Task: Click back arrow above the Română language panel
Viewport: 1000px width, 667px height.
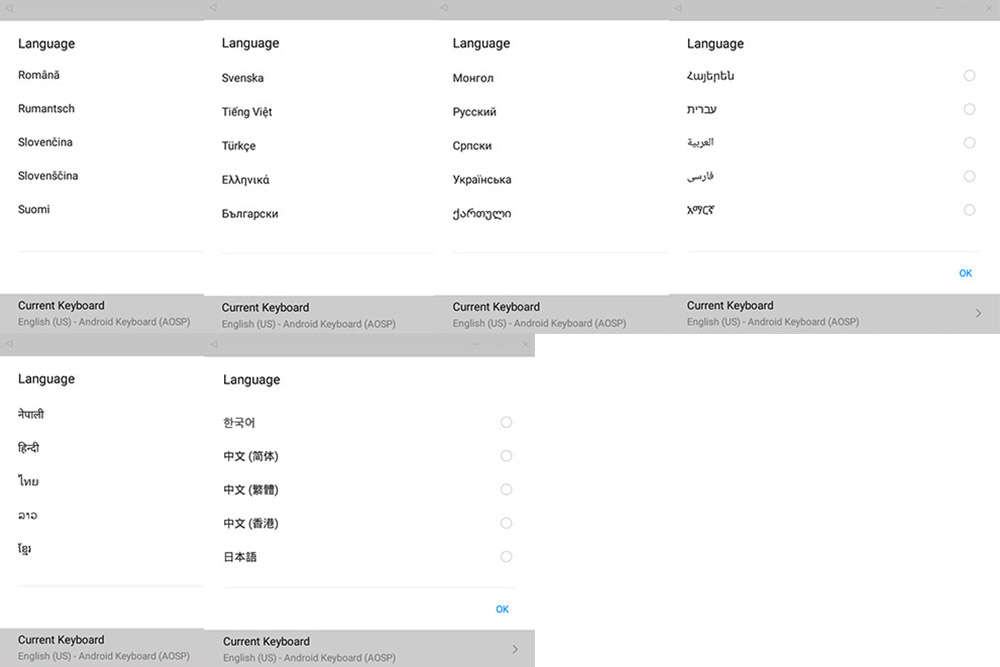Action: point(8,8)
